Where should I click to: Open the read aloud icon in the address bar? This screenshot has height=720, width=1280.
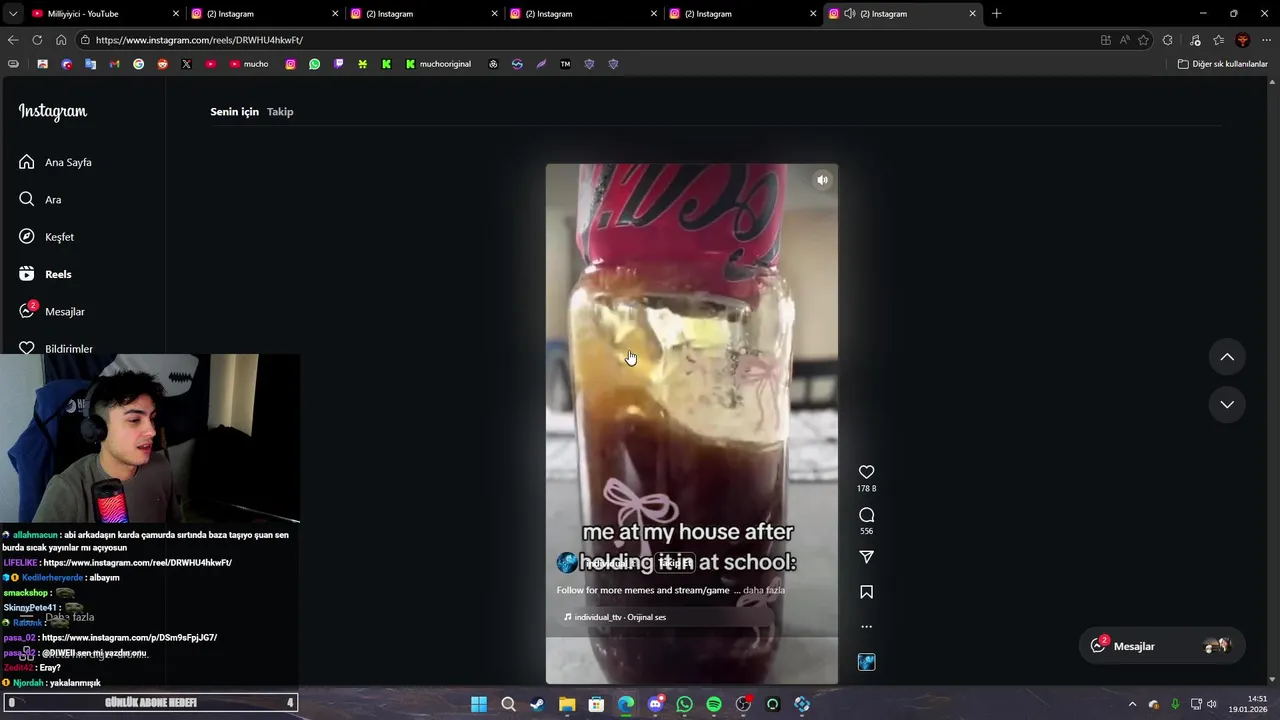click(1125, 40)
